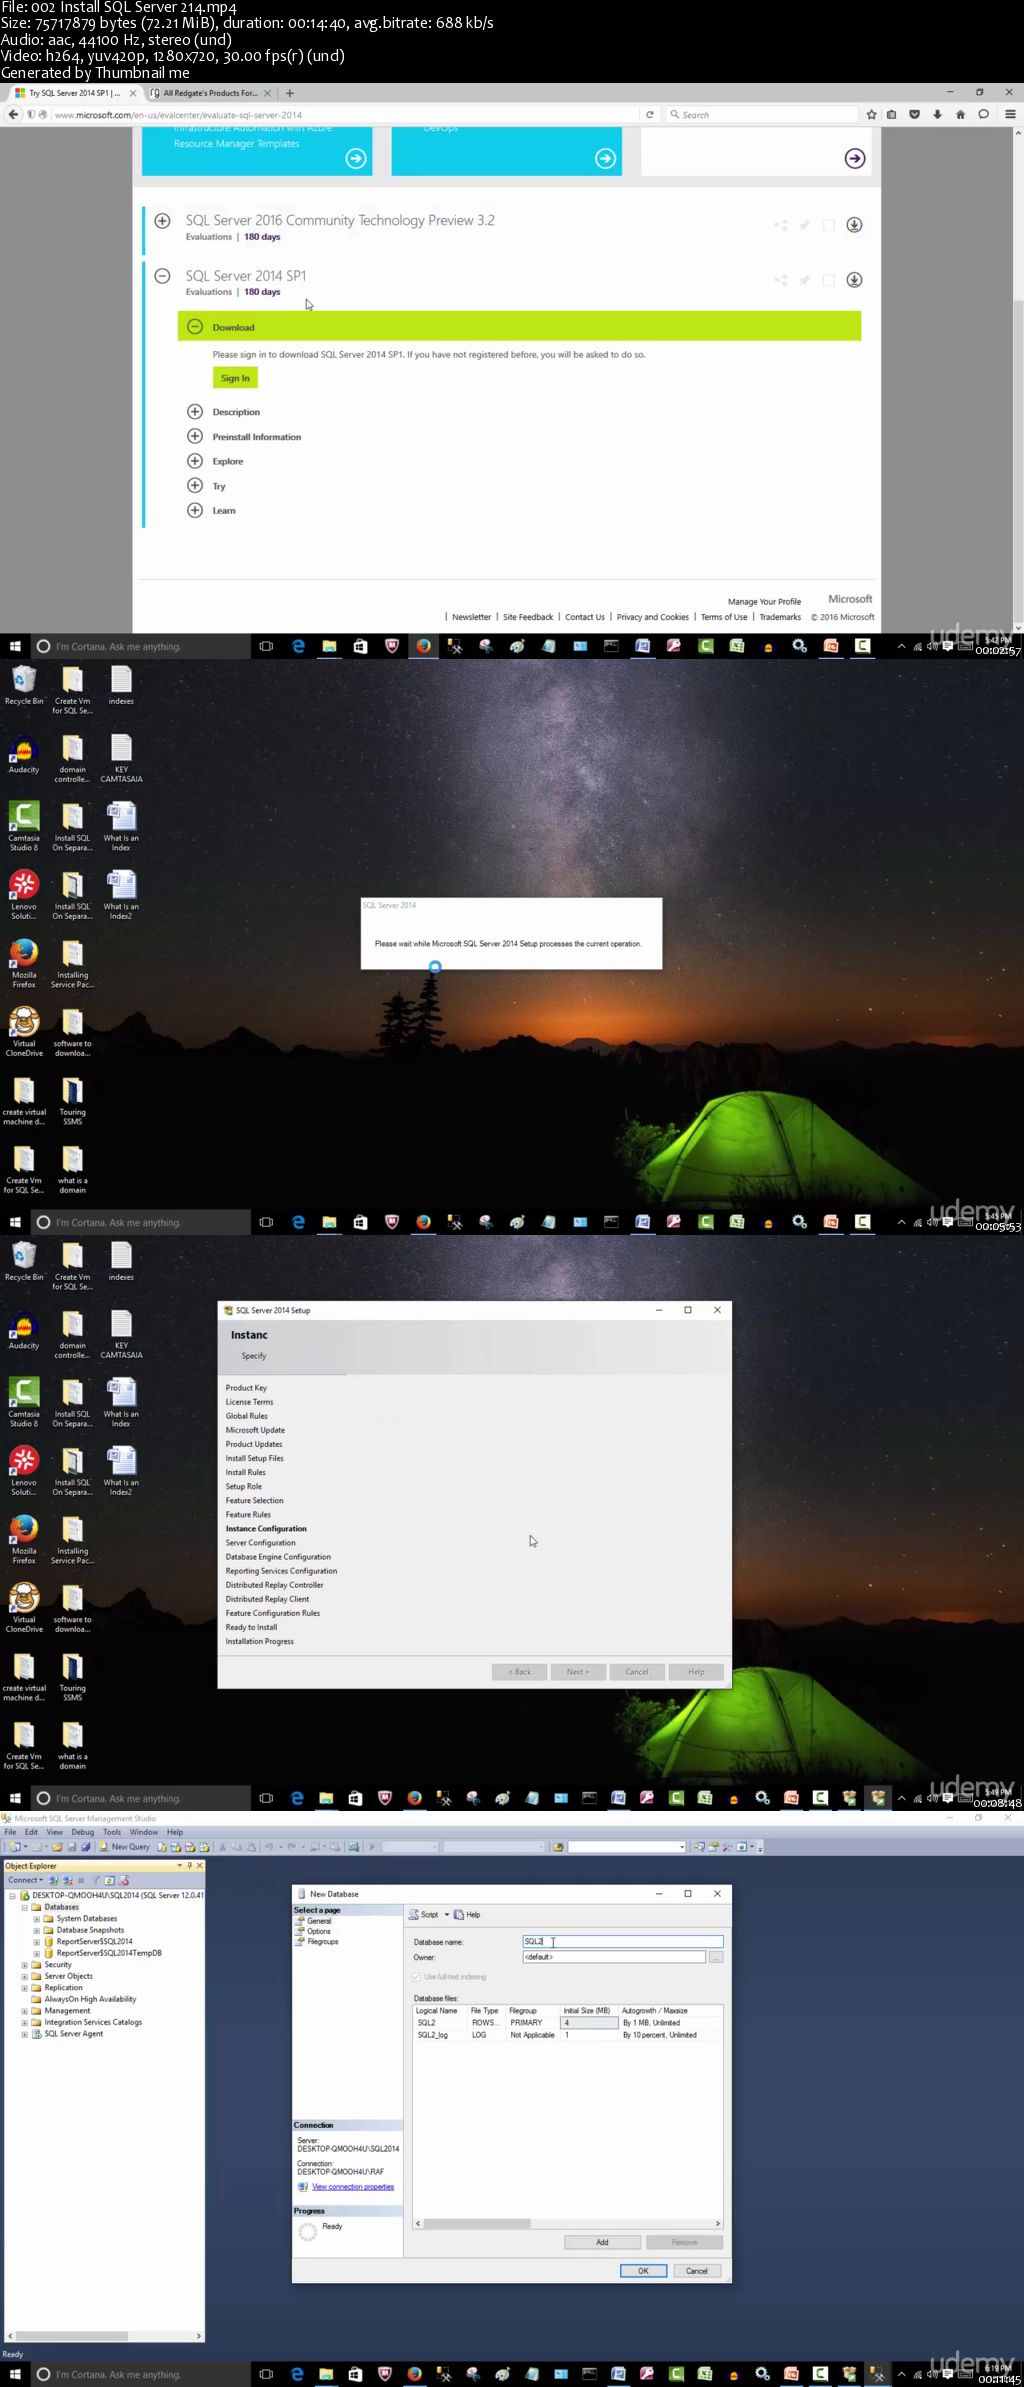Click the horizontal scrollbar under Database files
The height and width of the screenshot is (2387, 1024).
click(567, 2223)
